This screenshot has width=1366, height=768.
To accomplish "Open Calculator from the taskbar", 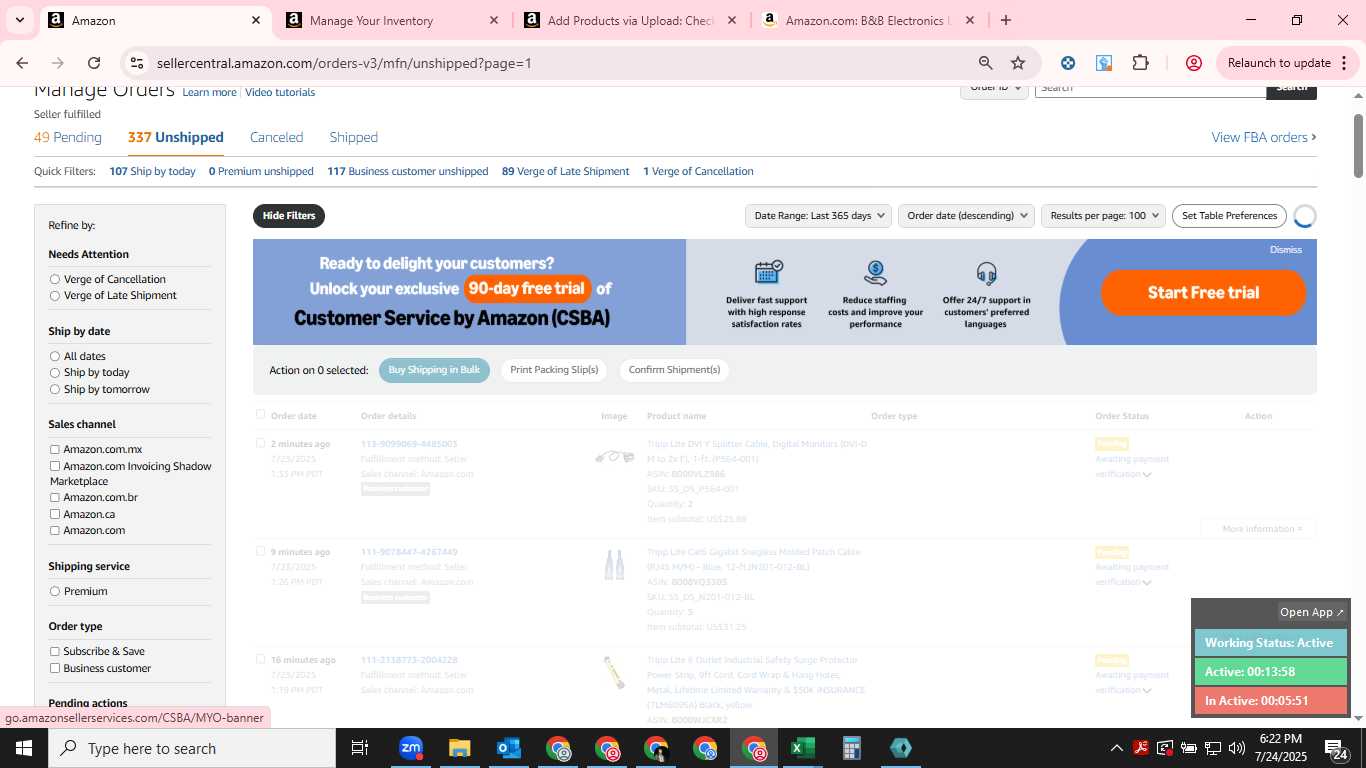I will click(x=851, y=748).
